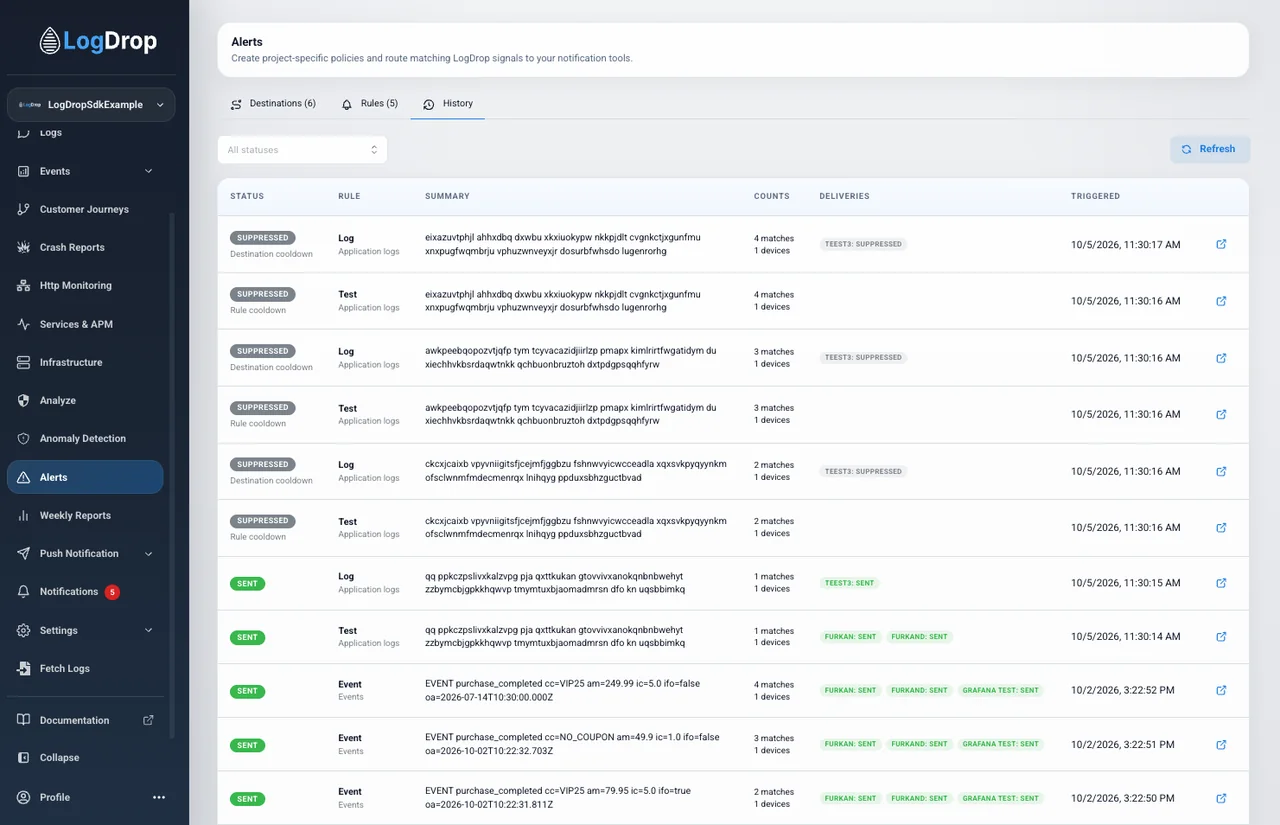Open the Fetch Logs icon

click(23, 668)
